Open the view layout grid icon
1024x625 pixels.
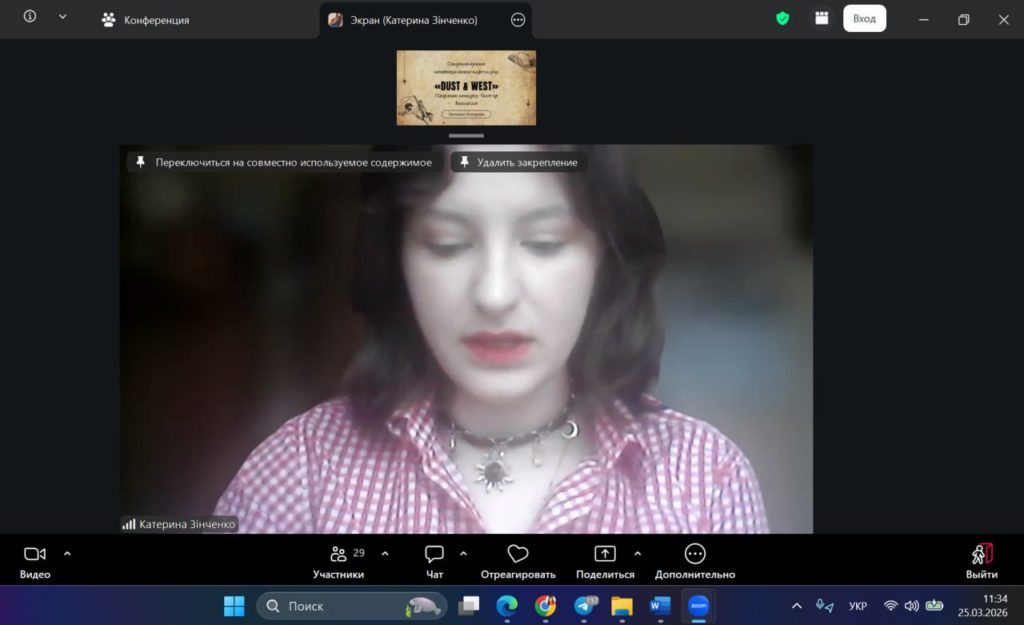821,19
